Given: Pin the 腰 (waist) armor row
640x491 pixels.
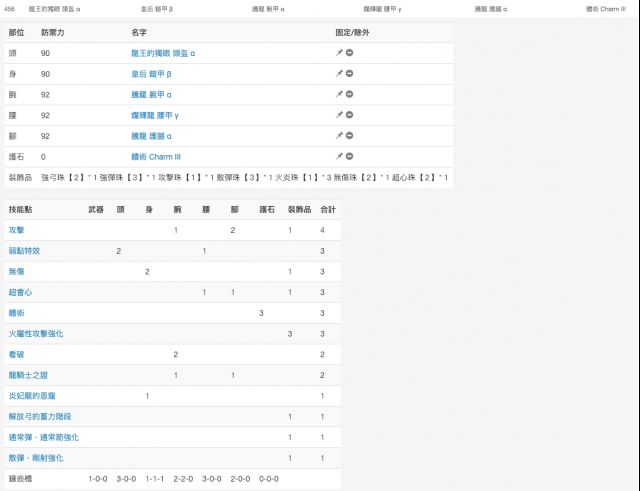Looking at the screenshot, I should click(339, 115).
